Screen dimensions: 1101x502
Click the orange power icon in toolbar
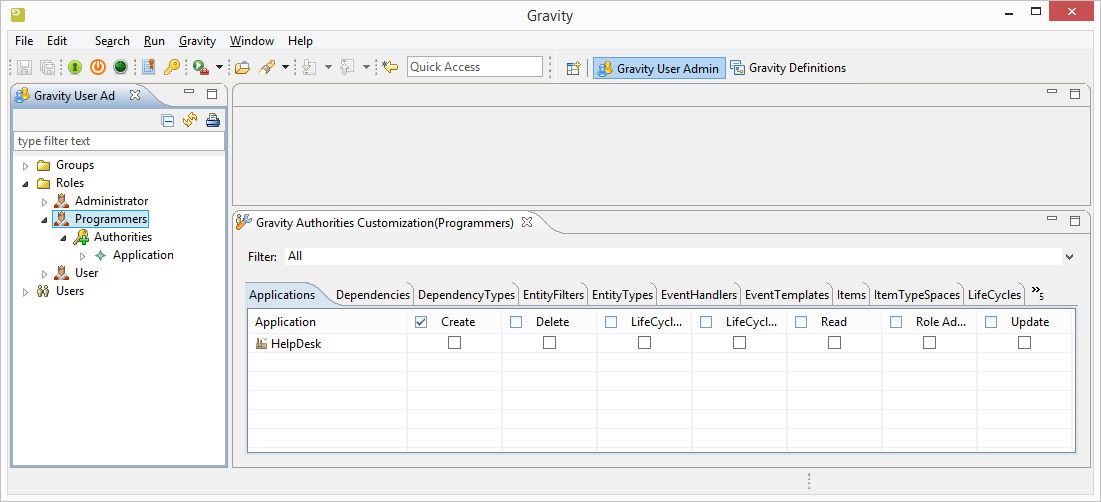tap(97, 67)
